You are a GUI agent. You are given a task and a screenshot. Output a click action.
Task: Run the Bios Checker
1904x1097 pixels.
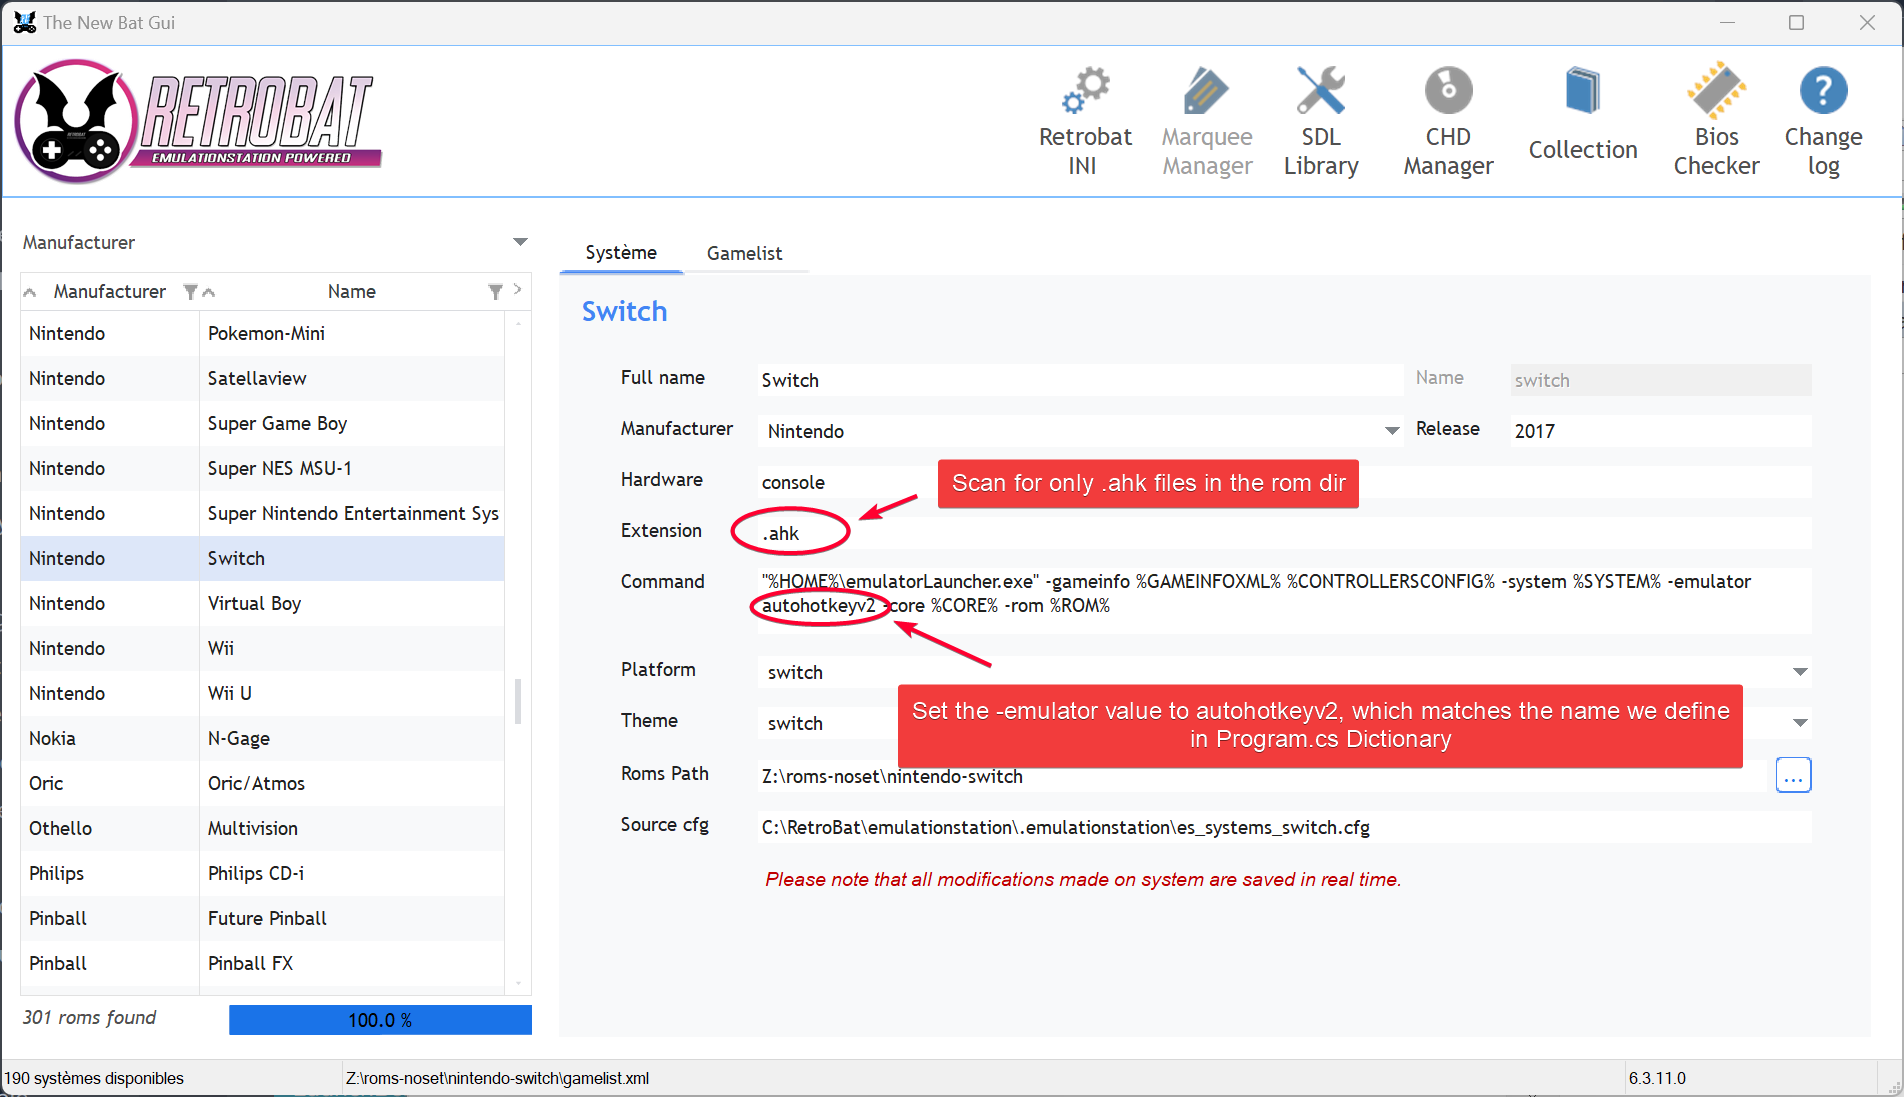pyautogui.click(x=1716, y=122)
